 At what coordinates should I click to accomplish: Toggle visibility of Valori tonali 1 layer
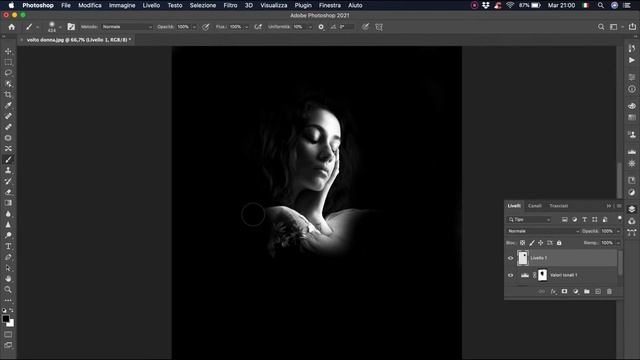(510, 276)
